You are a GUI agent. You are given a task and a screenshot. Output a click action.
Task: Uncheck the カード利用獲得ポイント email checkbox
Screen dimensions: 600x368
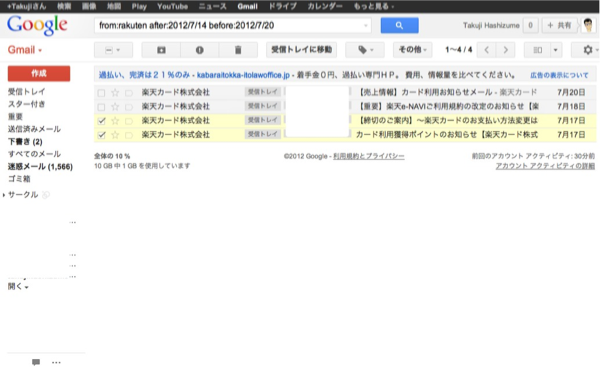point(101,135)
